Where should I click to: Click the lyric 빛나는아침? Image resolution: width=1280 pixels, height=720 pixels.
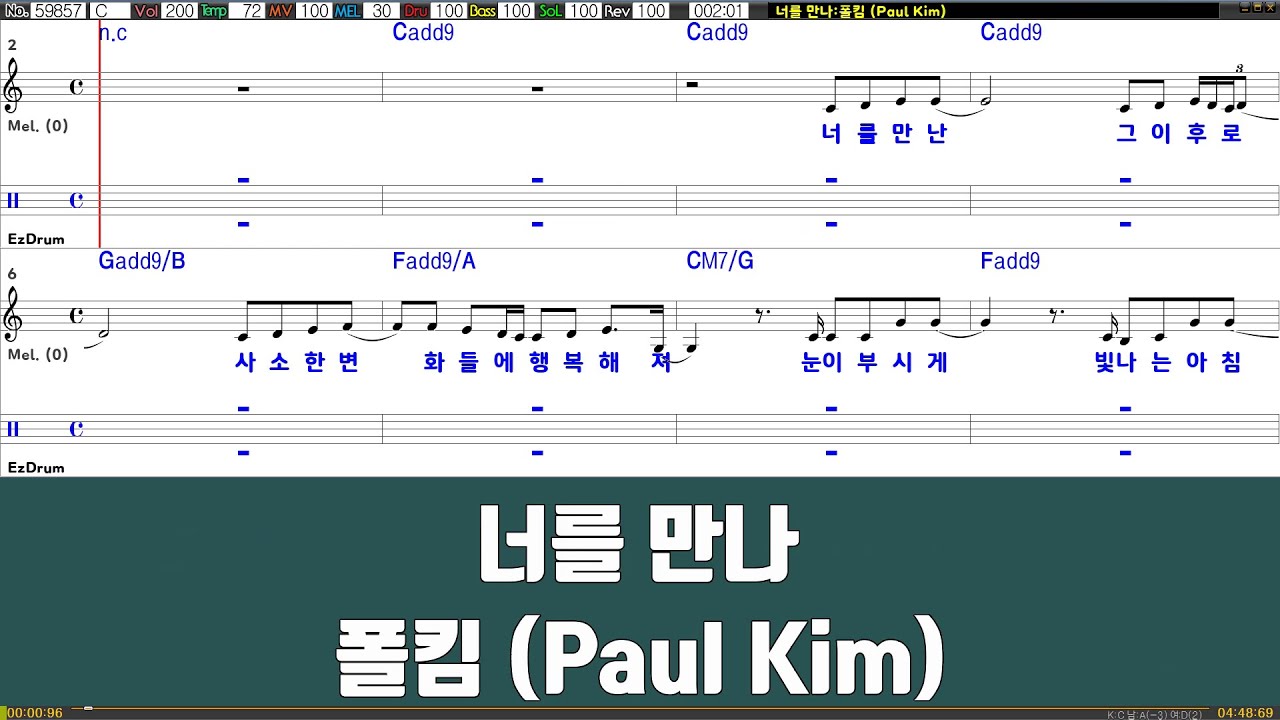pos(1168,363)
